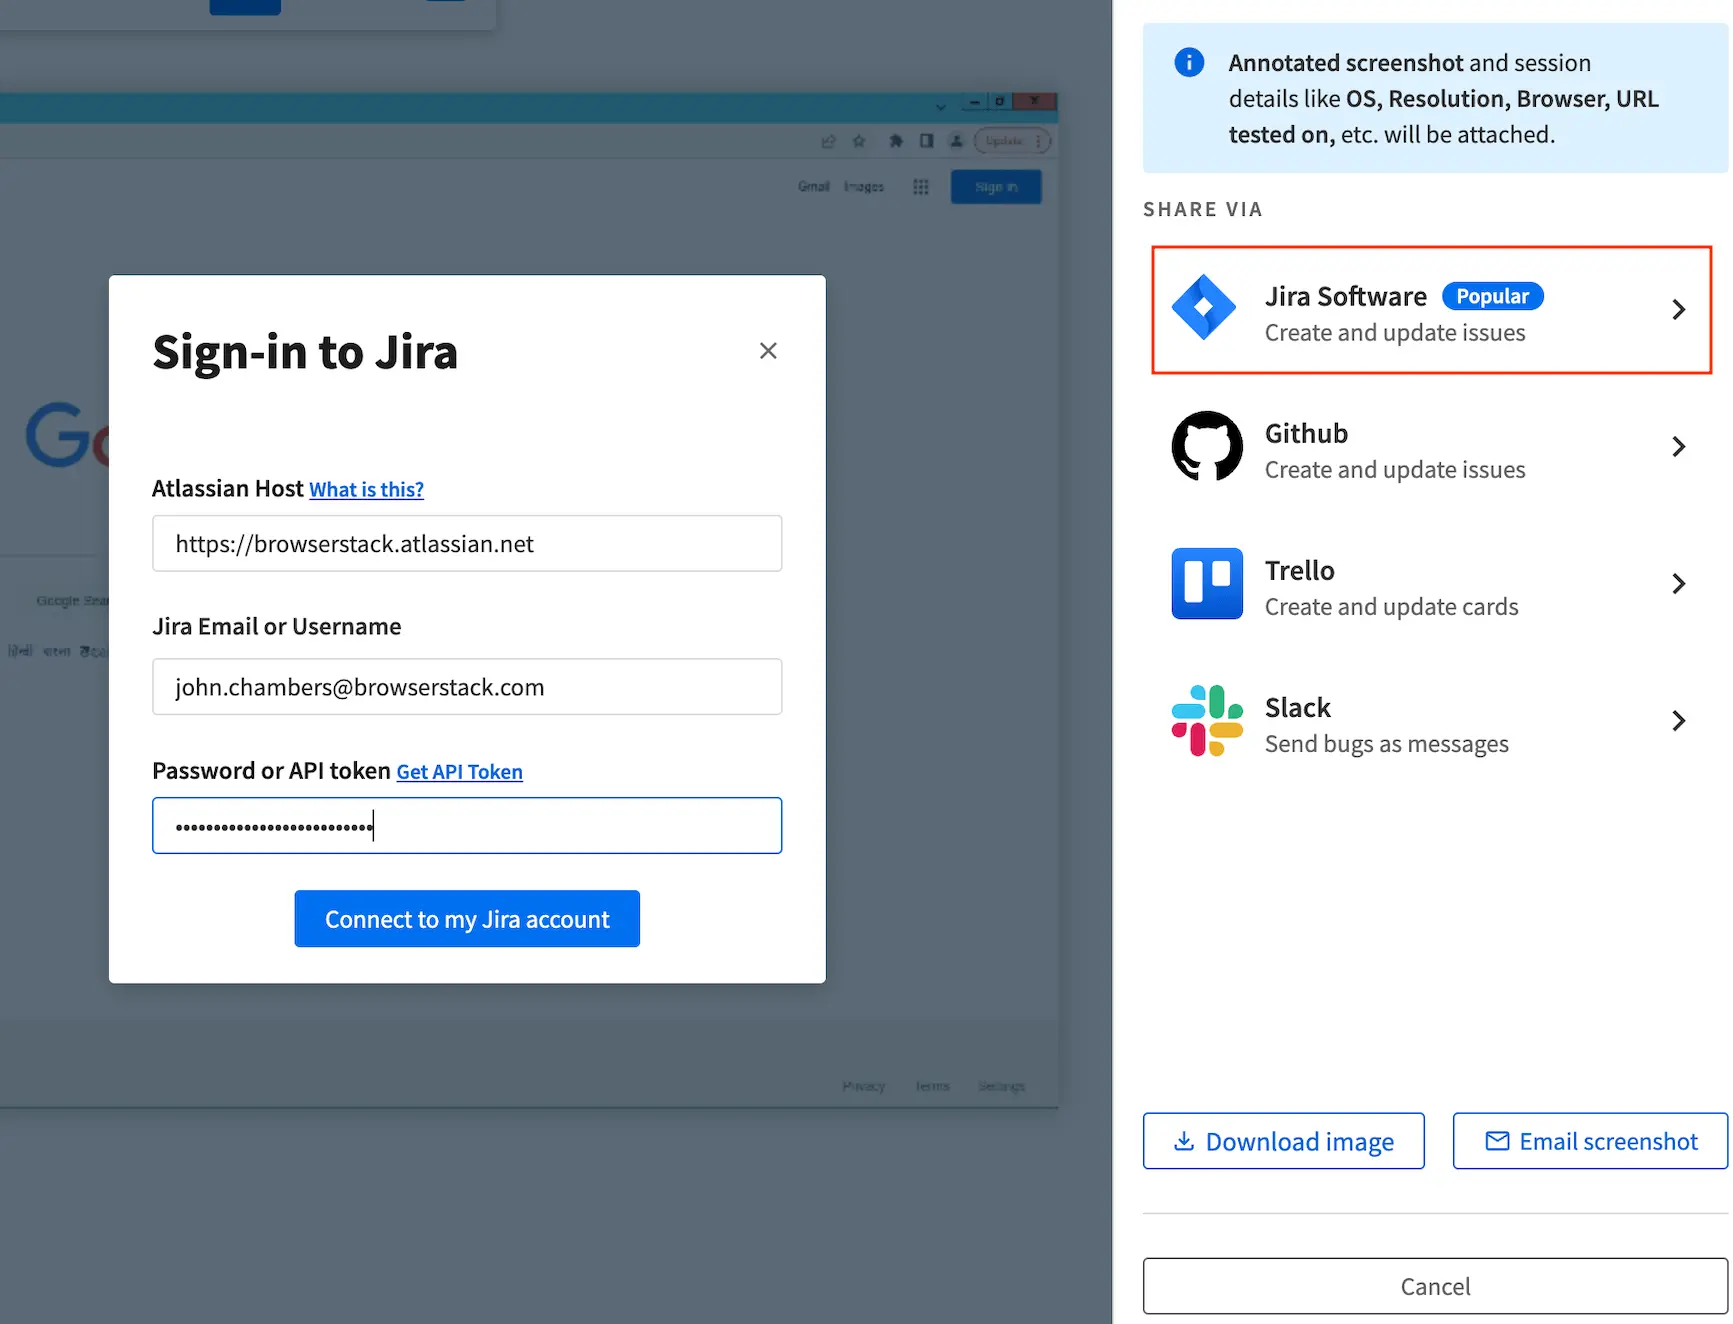The width and height of the screenshot is (1733, 1324).
Task: Click the info icon in the annotation banner
Action: click(1188, 61)
